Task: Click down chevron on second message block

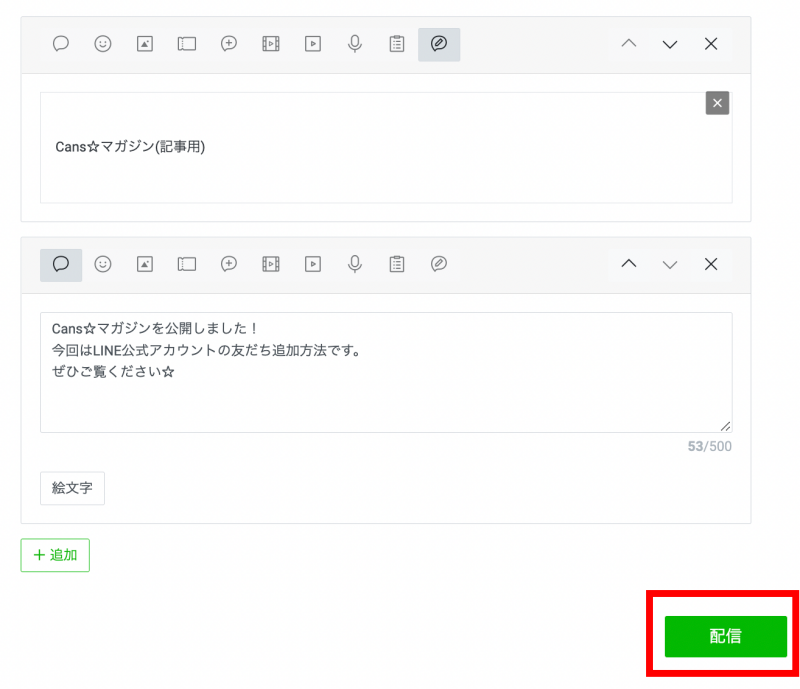Action: [670, 264]
